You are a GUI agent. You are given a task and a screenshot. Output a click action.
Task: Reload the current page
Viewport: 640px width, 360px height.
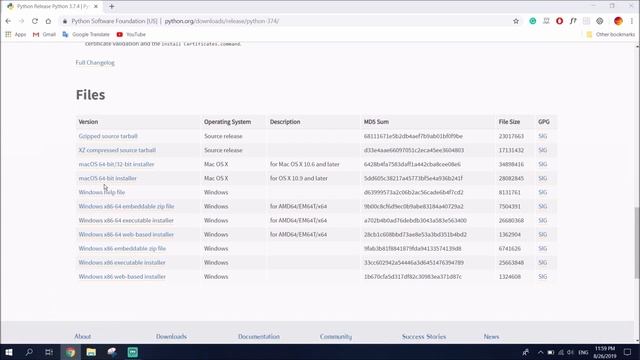tap(35, 21)
